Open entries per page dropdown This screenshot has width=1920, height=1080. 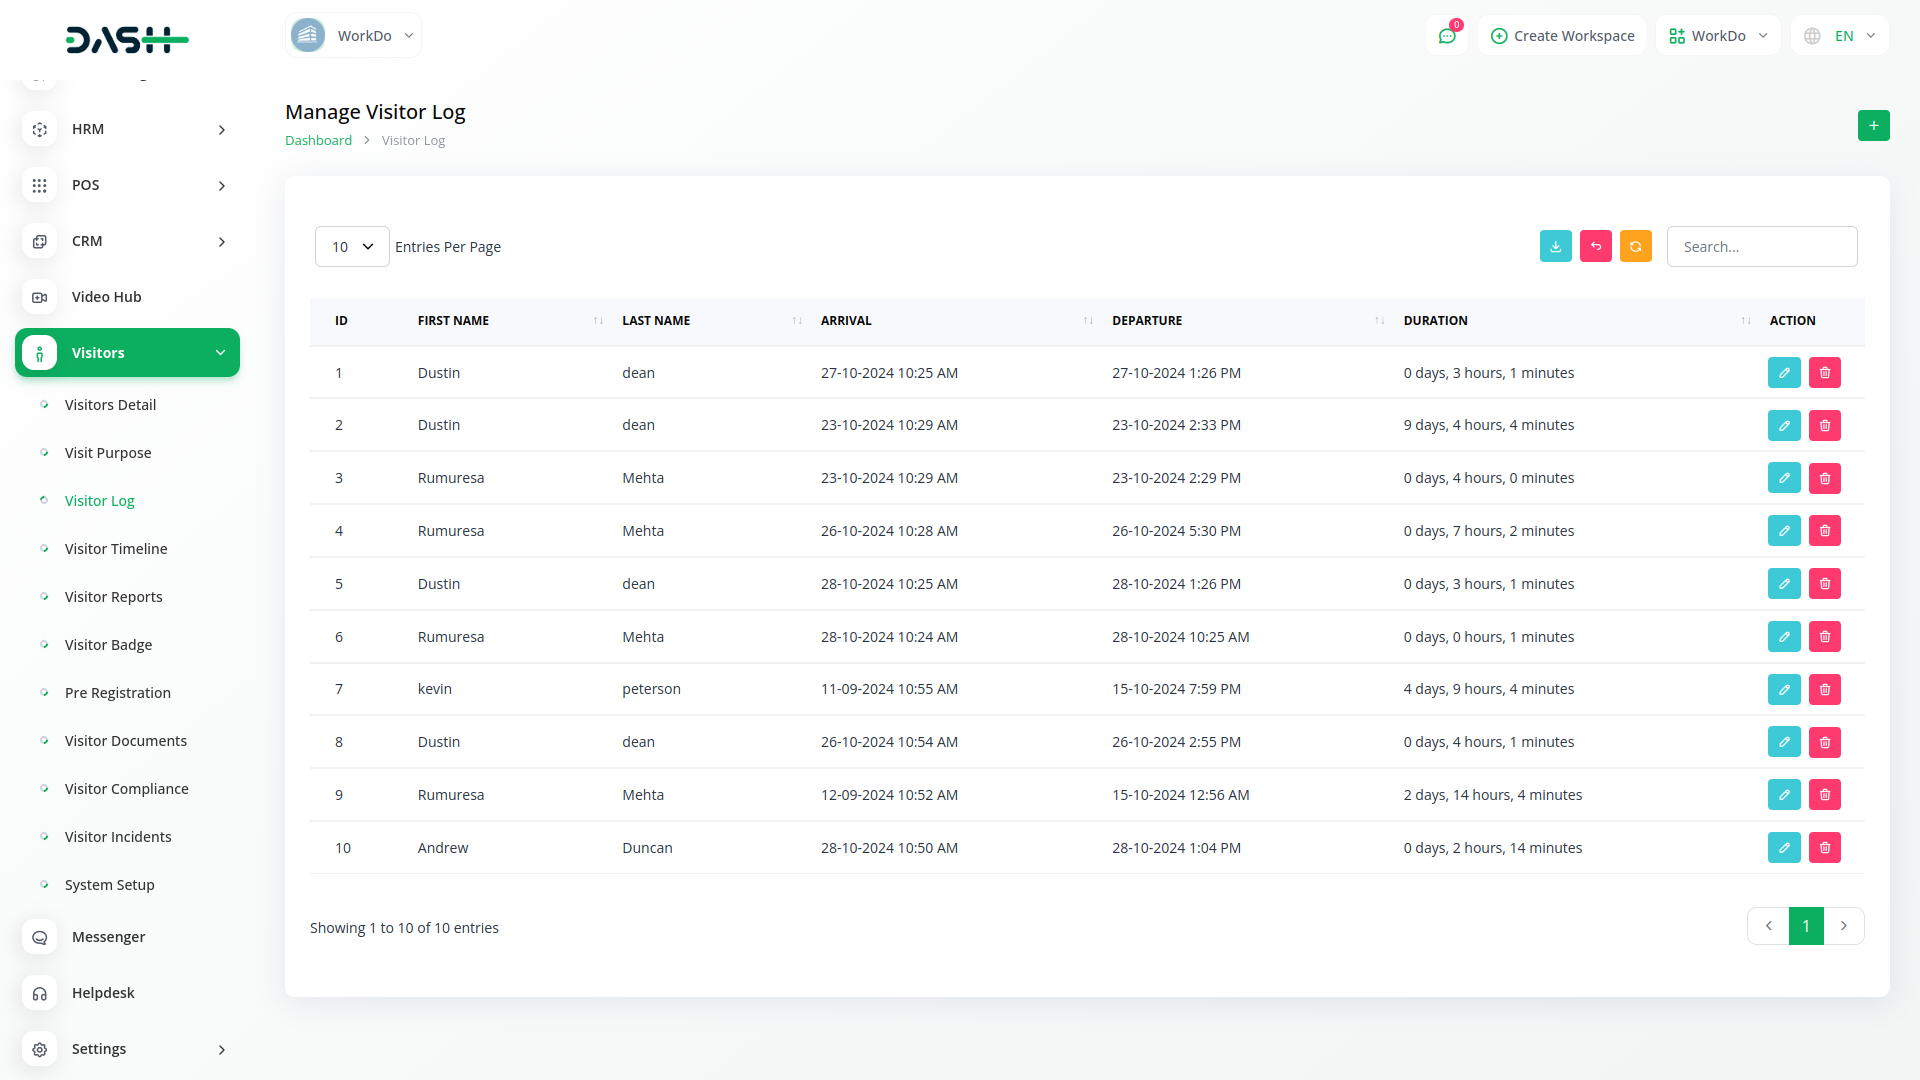point(352,247)
